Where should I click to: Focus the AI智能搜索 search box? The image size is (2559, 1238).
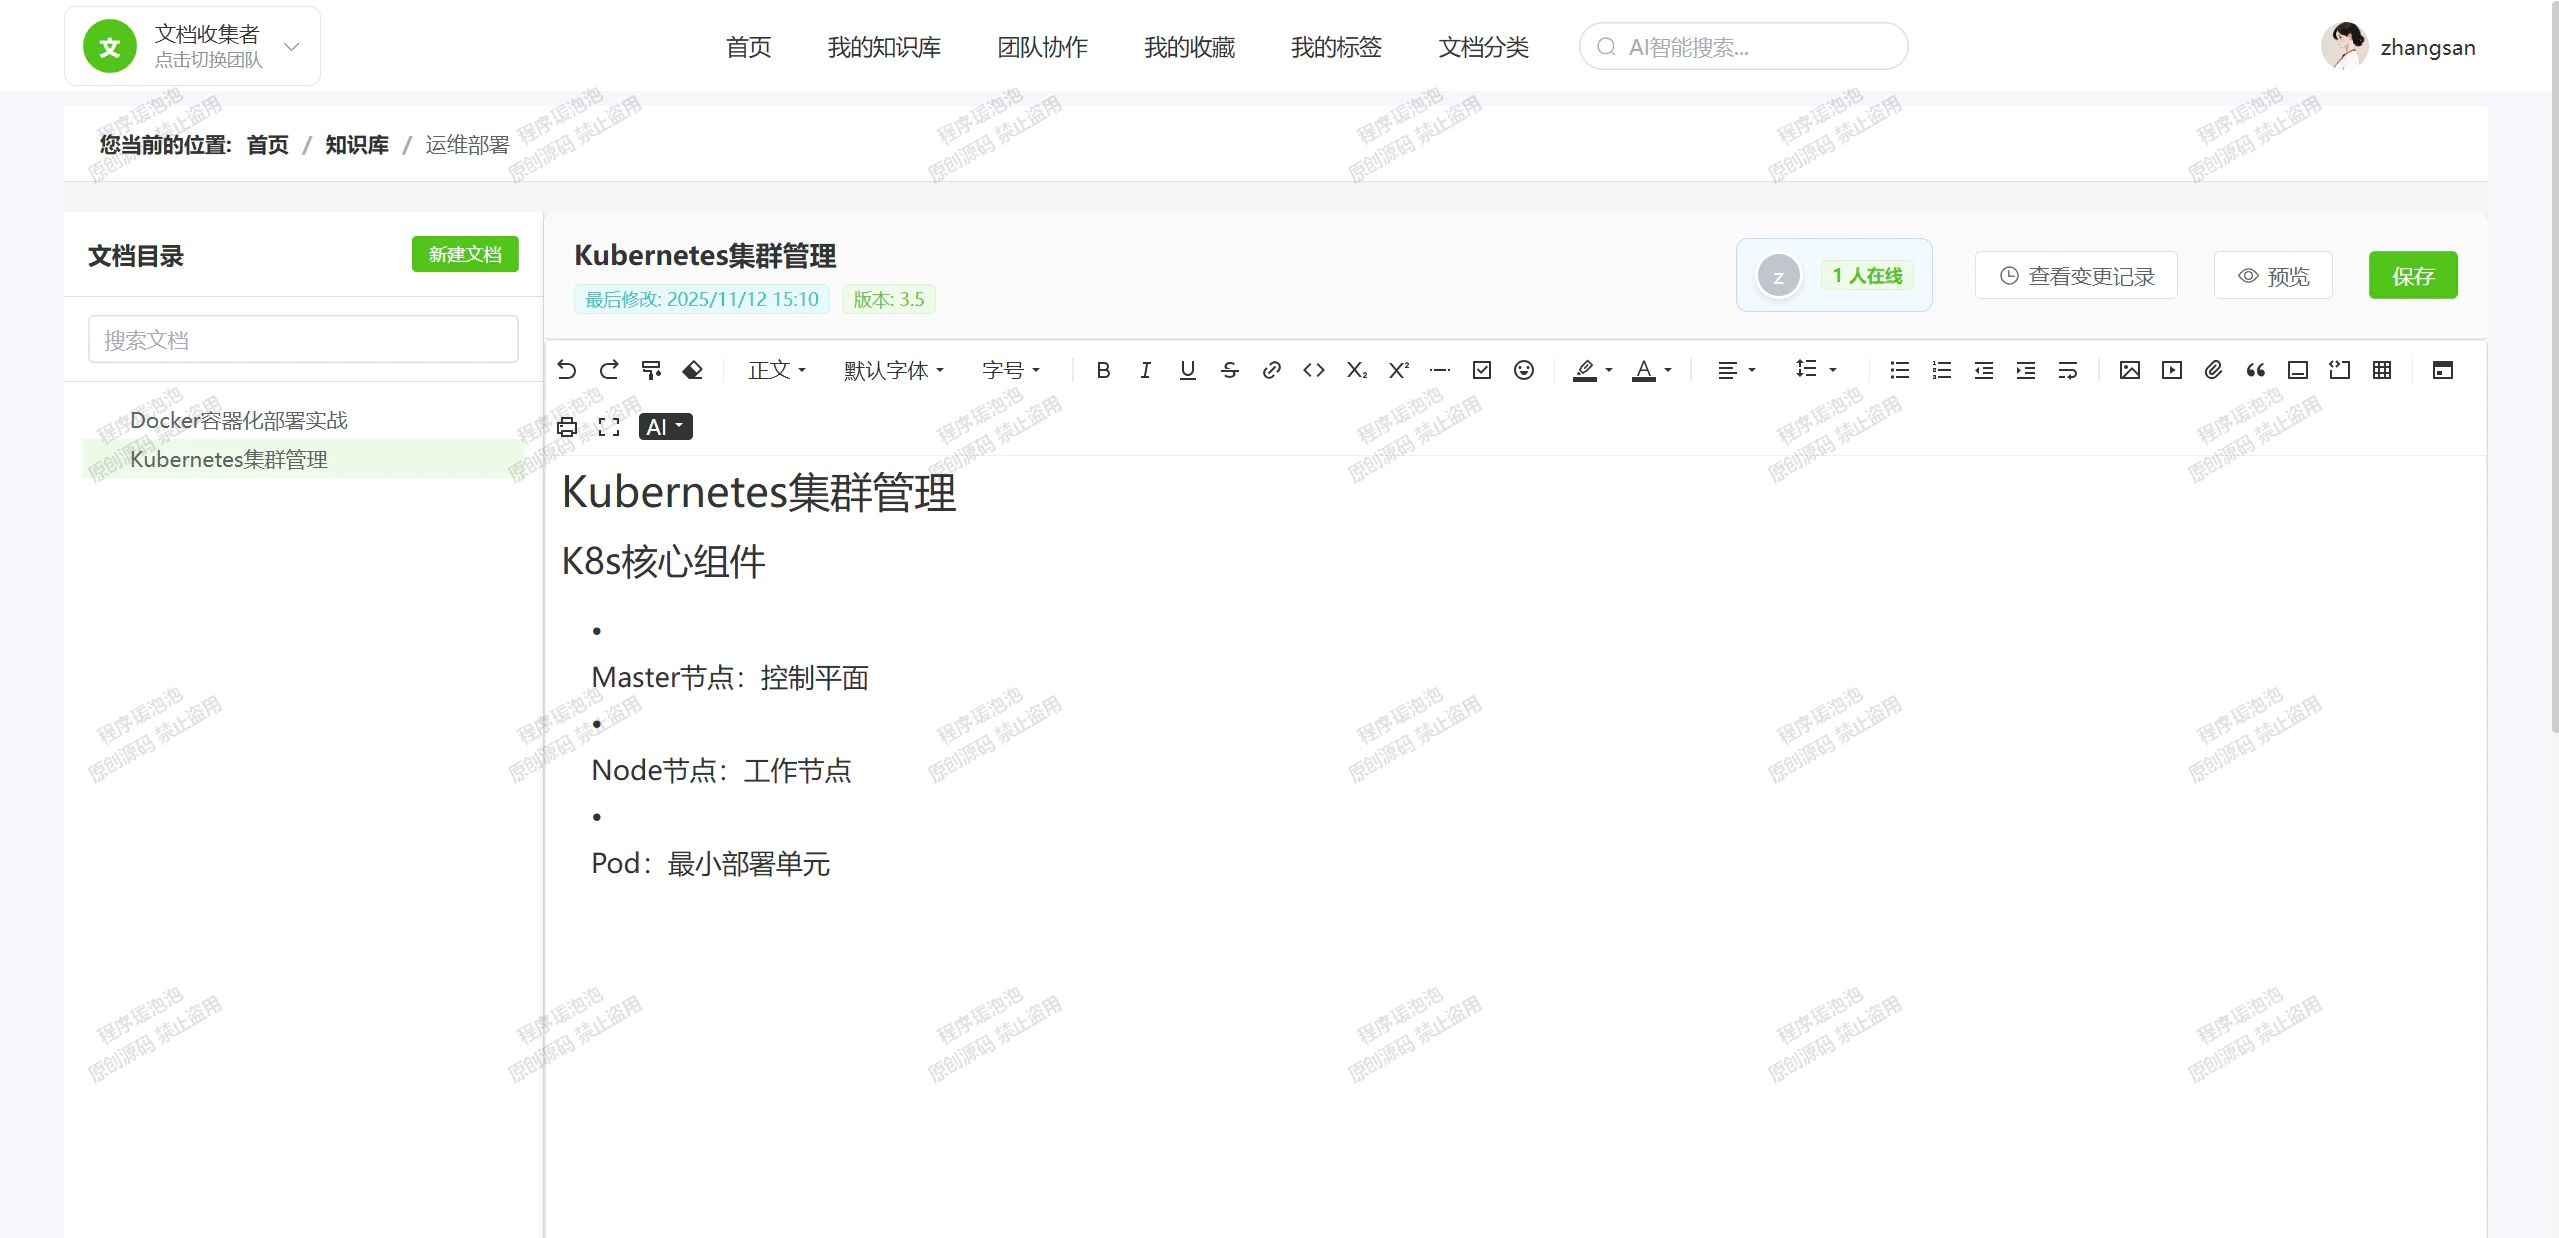[x=1744, y=47]
